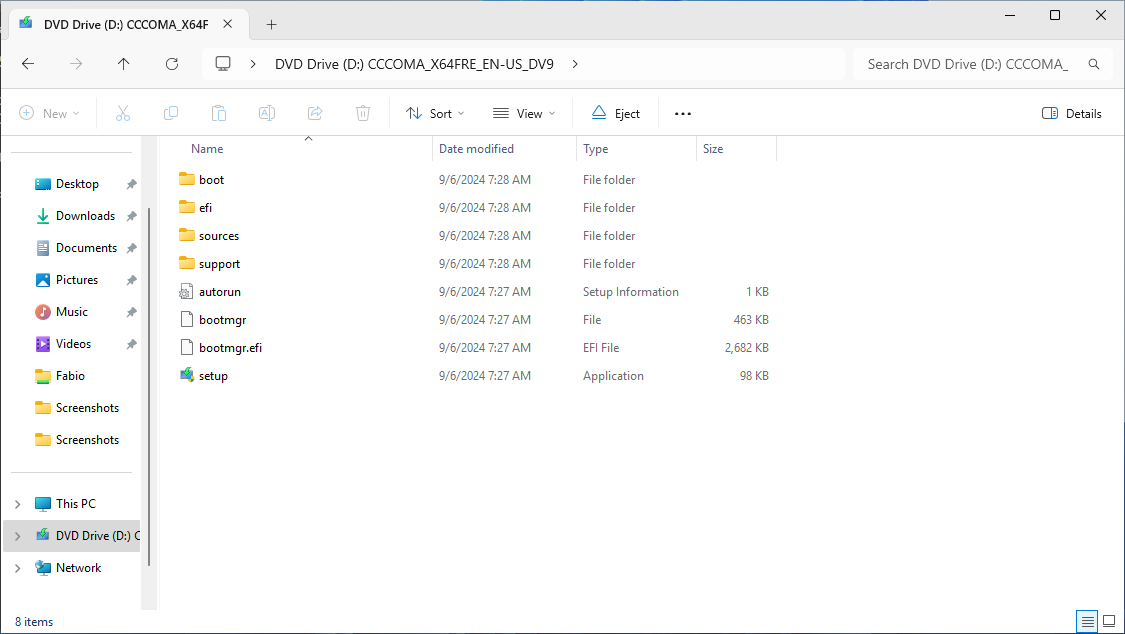
Task: Switch to the details list view icon
Action: tap(1088, 621)
